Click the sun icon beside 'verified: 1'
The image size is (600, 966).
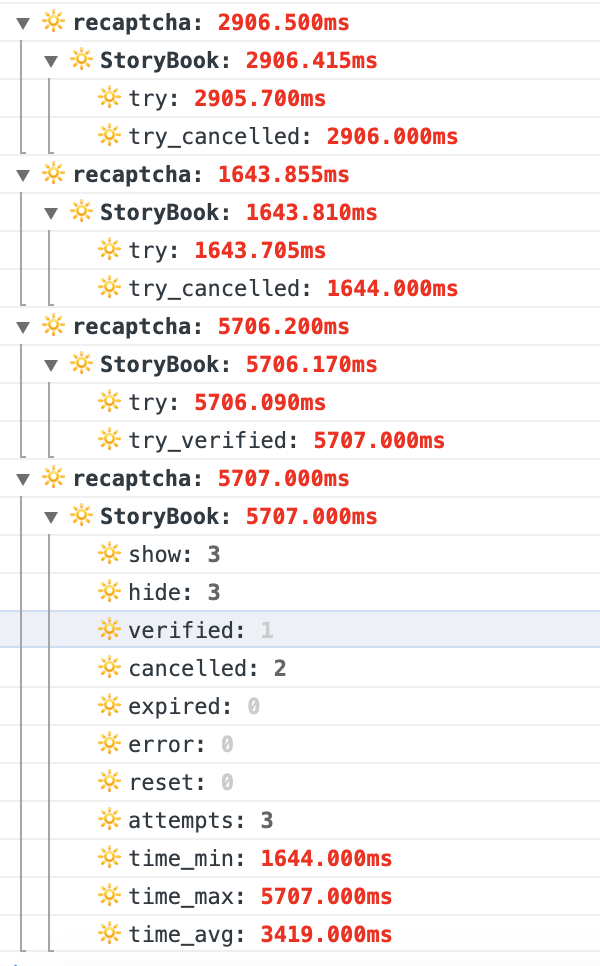109,630
